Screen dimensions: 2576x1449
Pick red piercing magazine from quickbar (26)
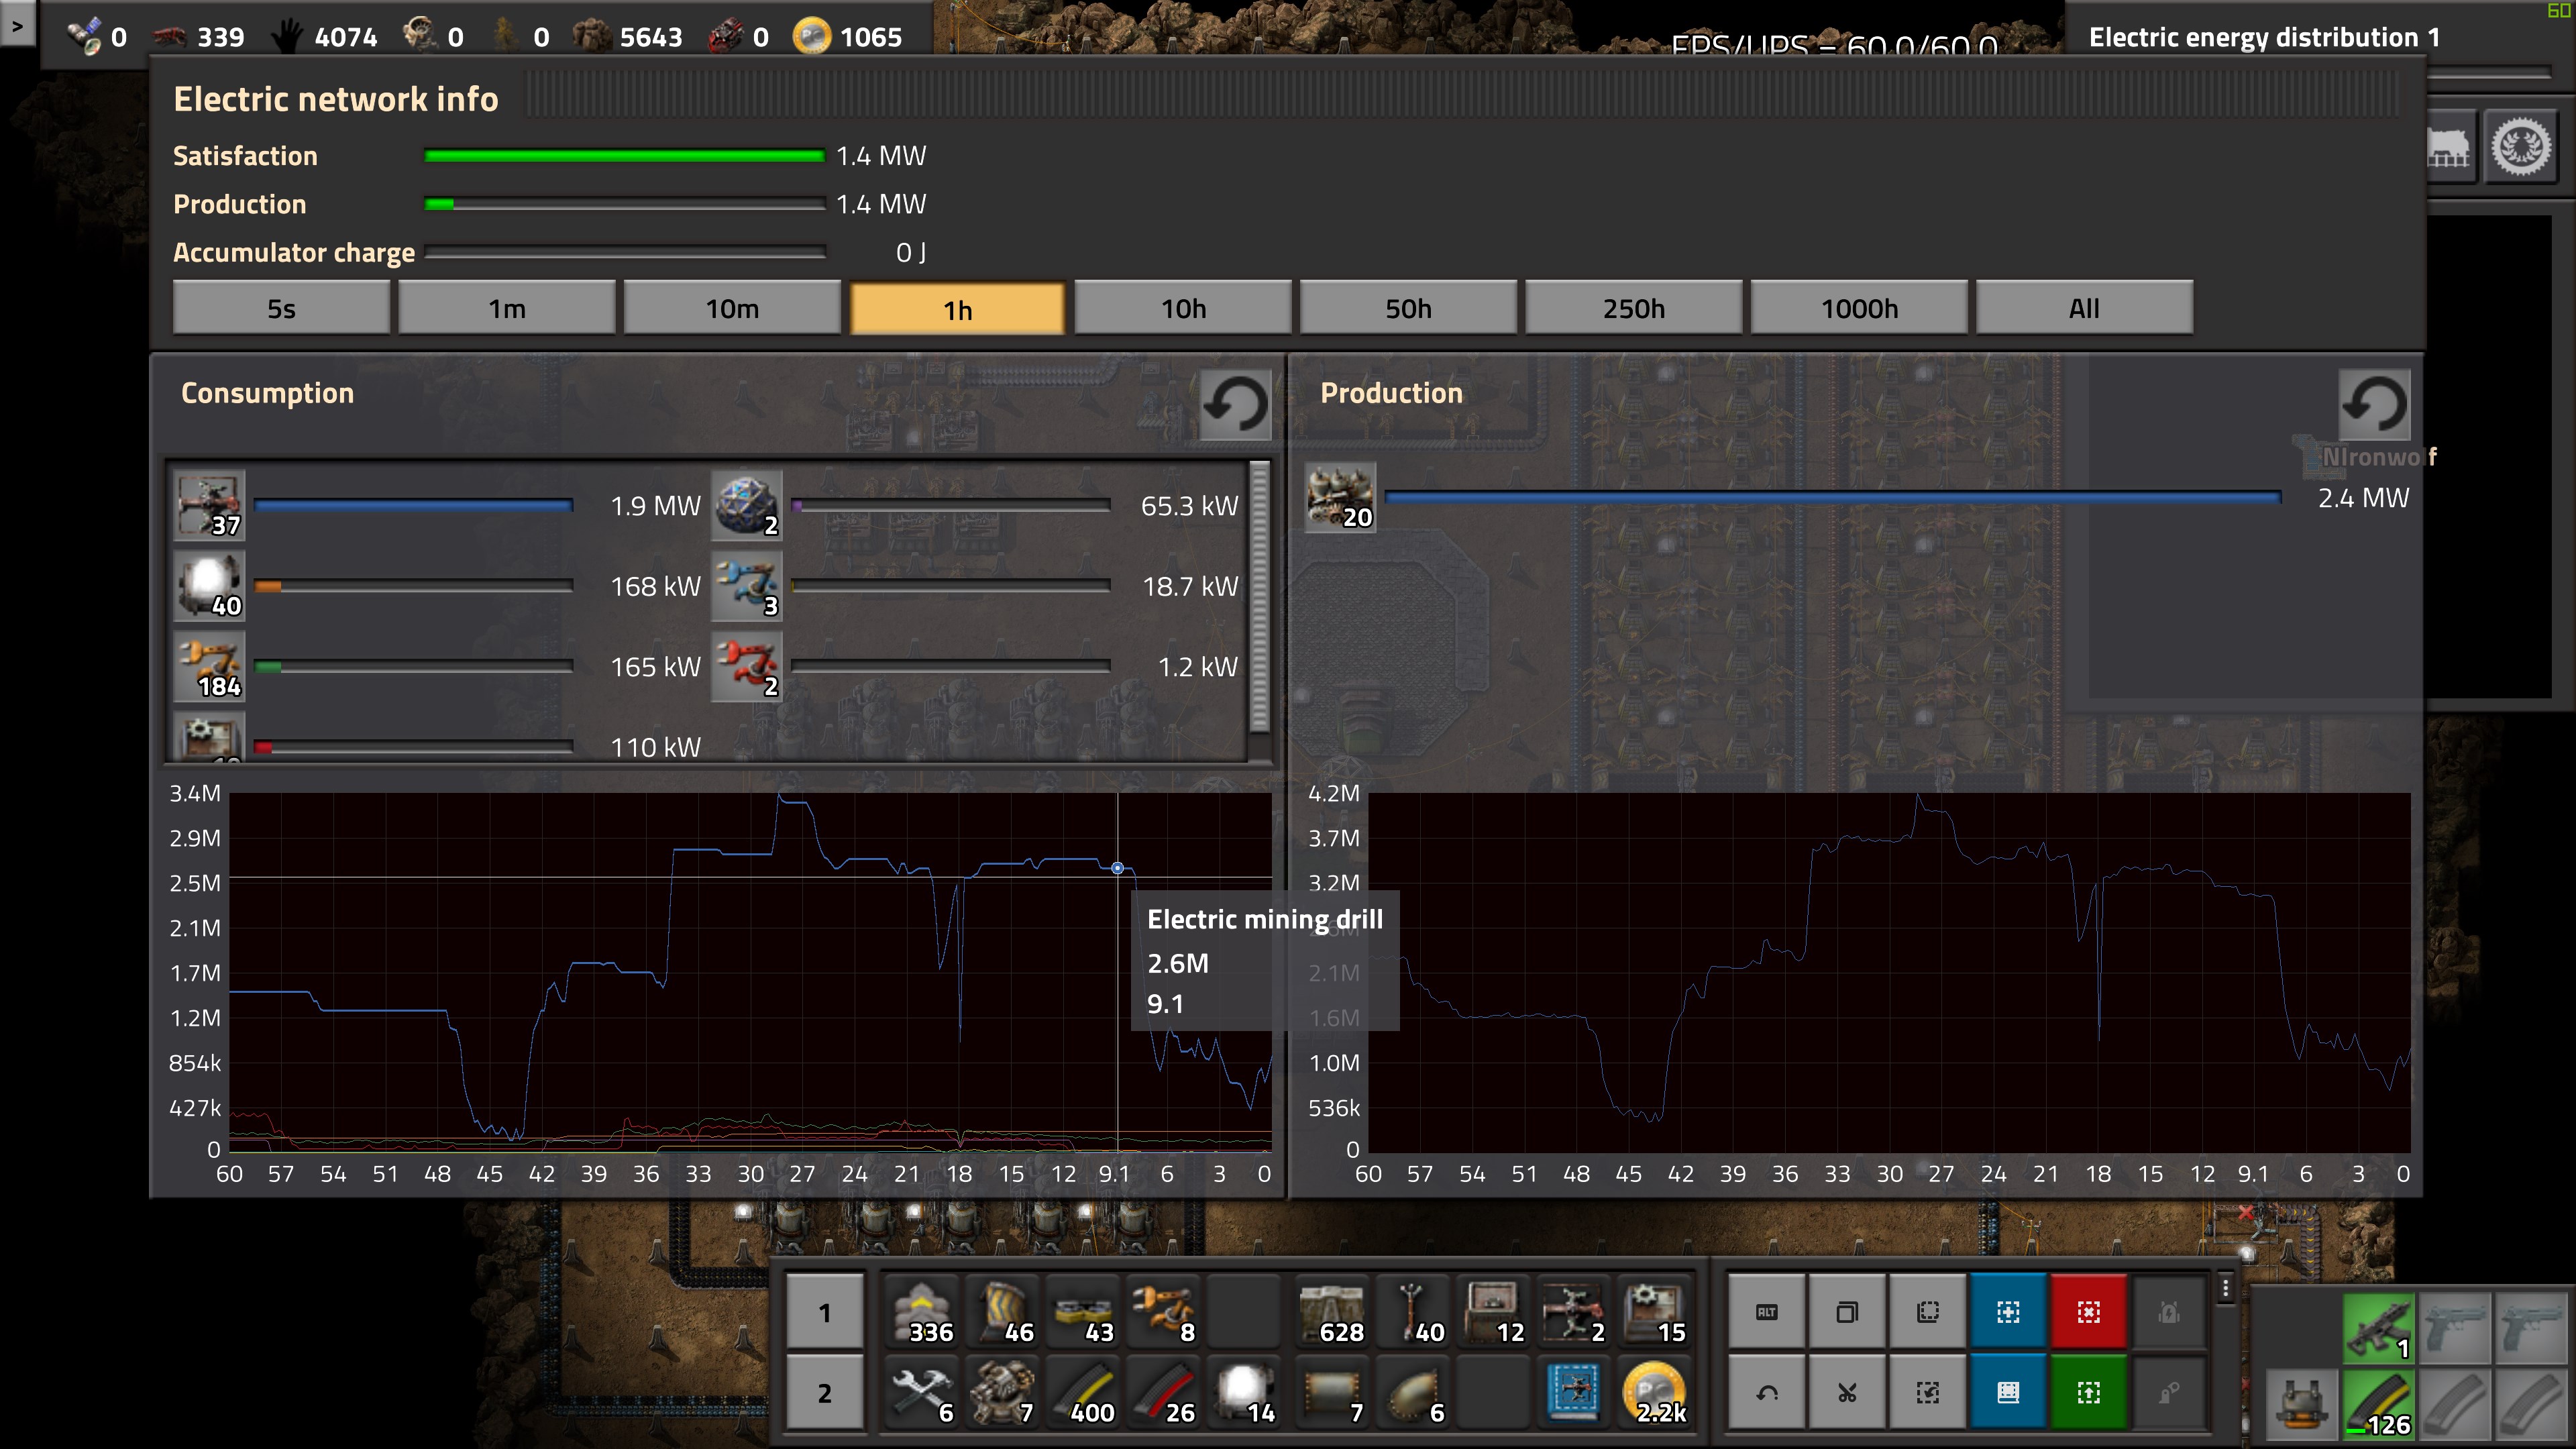pos(1164,1393)
